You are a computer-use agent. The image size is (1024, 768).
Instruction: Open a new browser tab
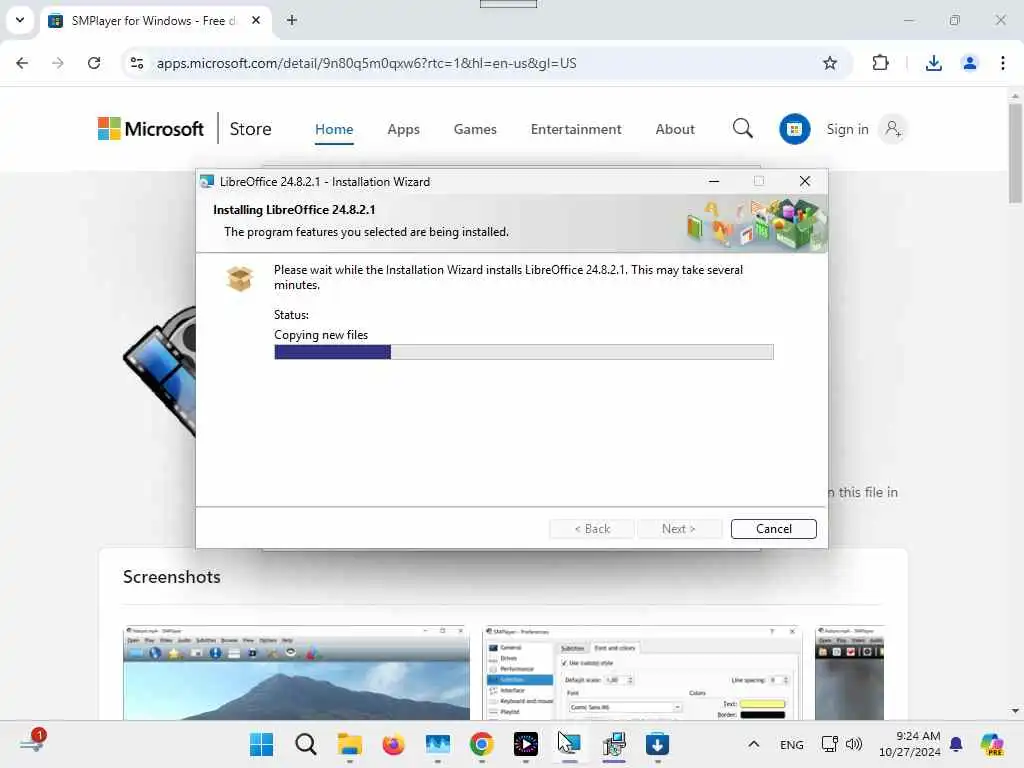(x=292, y=20)
